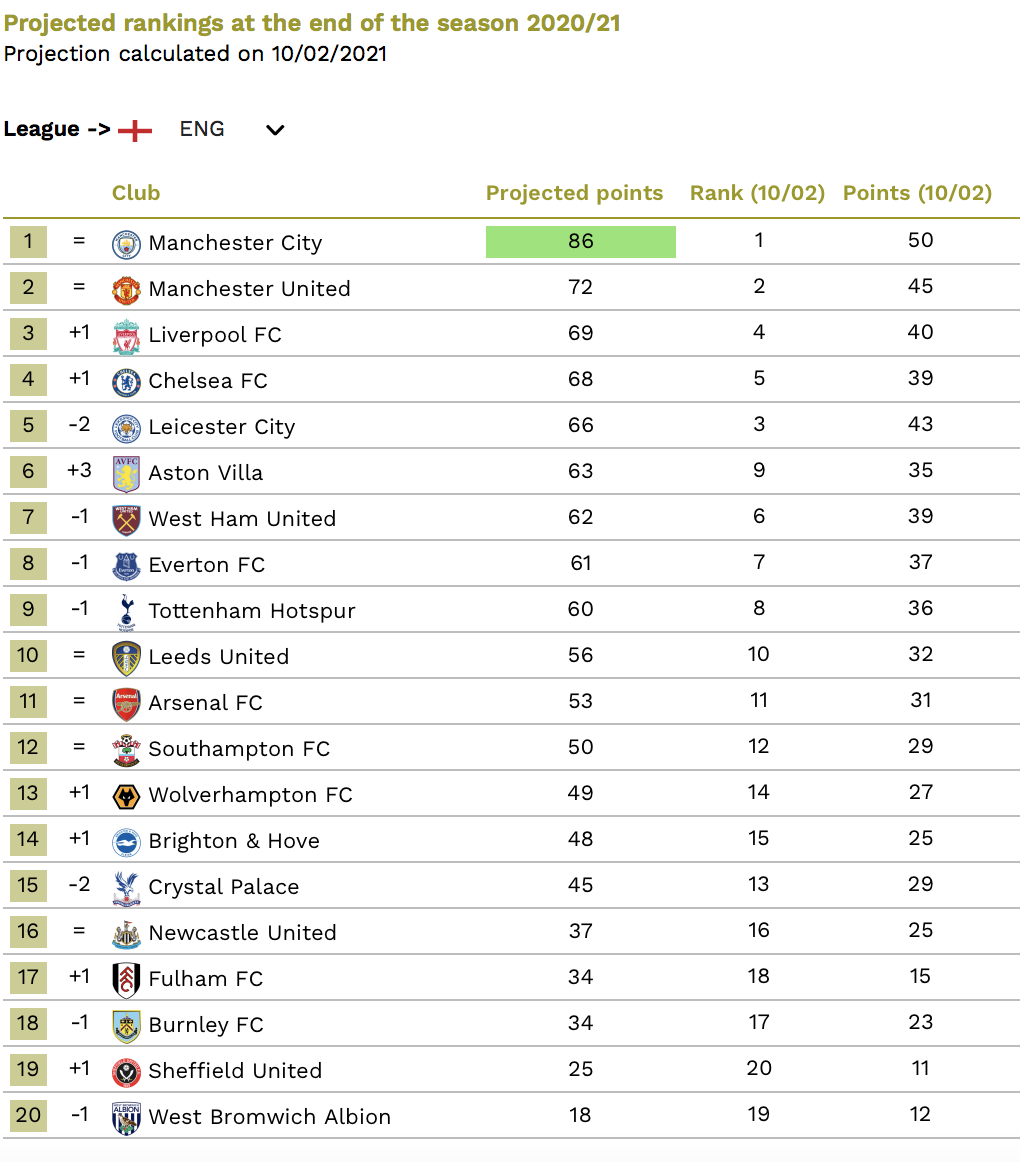Viewport: 1020px width, 1162px height.
Task: Click the Tottenham Hotspur cockerel crest
Action: tap(127, 611)
